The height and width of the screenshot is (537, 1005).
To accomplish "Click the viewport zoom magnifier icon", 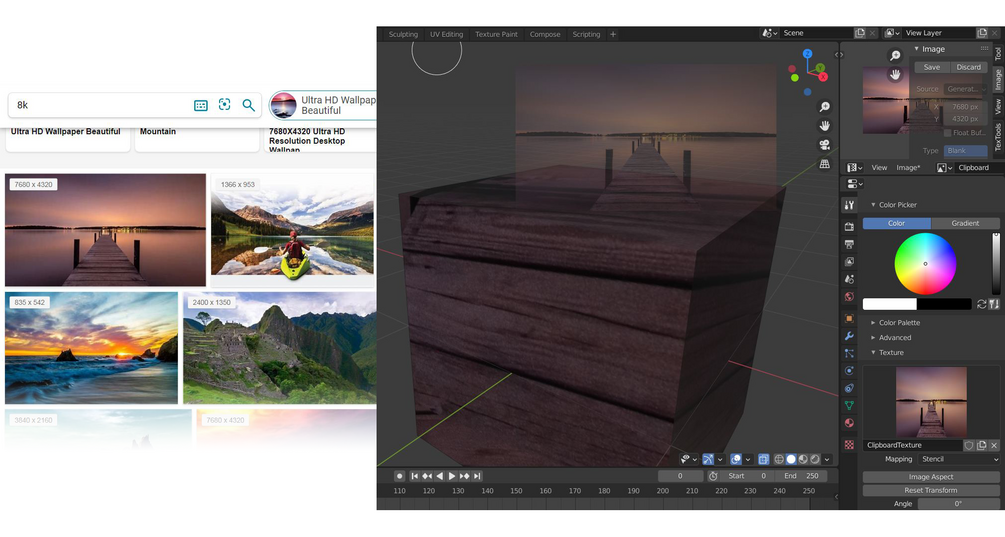I will 825,107.
